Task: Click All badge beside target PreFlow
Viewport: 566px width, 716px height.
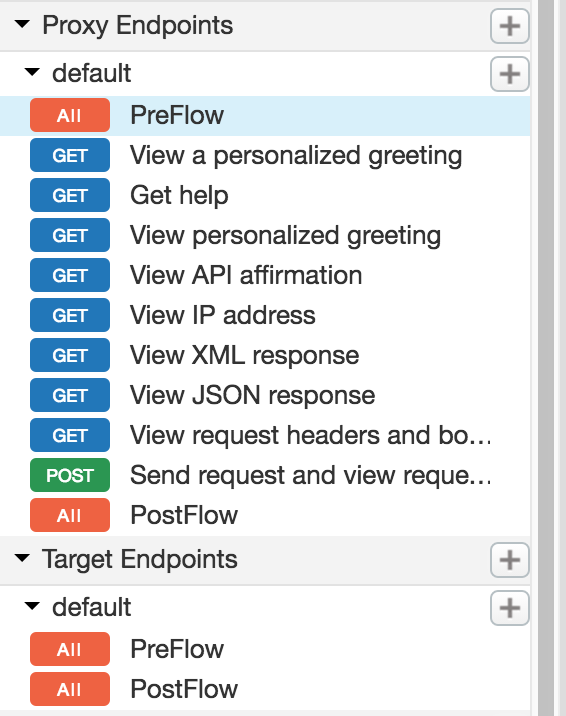Action: click(x=70, y=649)
